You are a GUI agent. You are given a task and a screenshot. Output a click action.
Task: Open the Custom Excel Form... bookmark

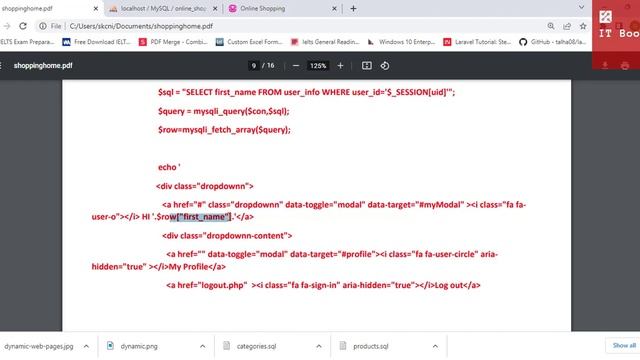pyautogui.click(x=249, y=42)
